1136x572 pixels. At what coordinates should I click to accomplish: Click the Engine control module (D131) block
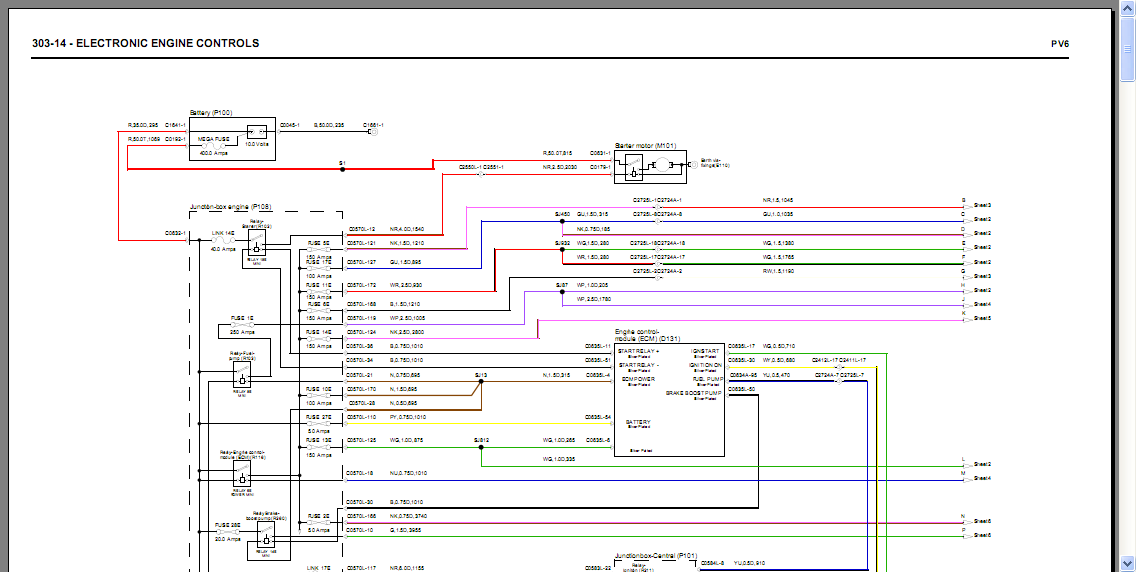(x=669, y=400)
